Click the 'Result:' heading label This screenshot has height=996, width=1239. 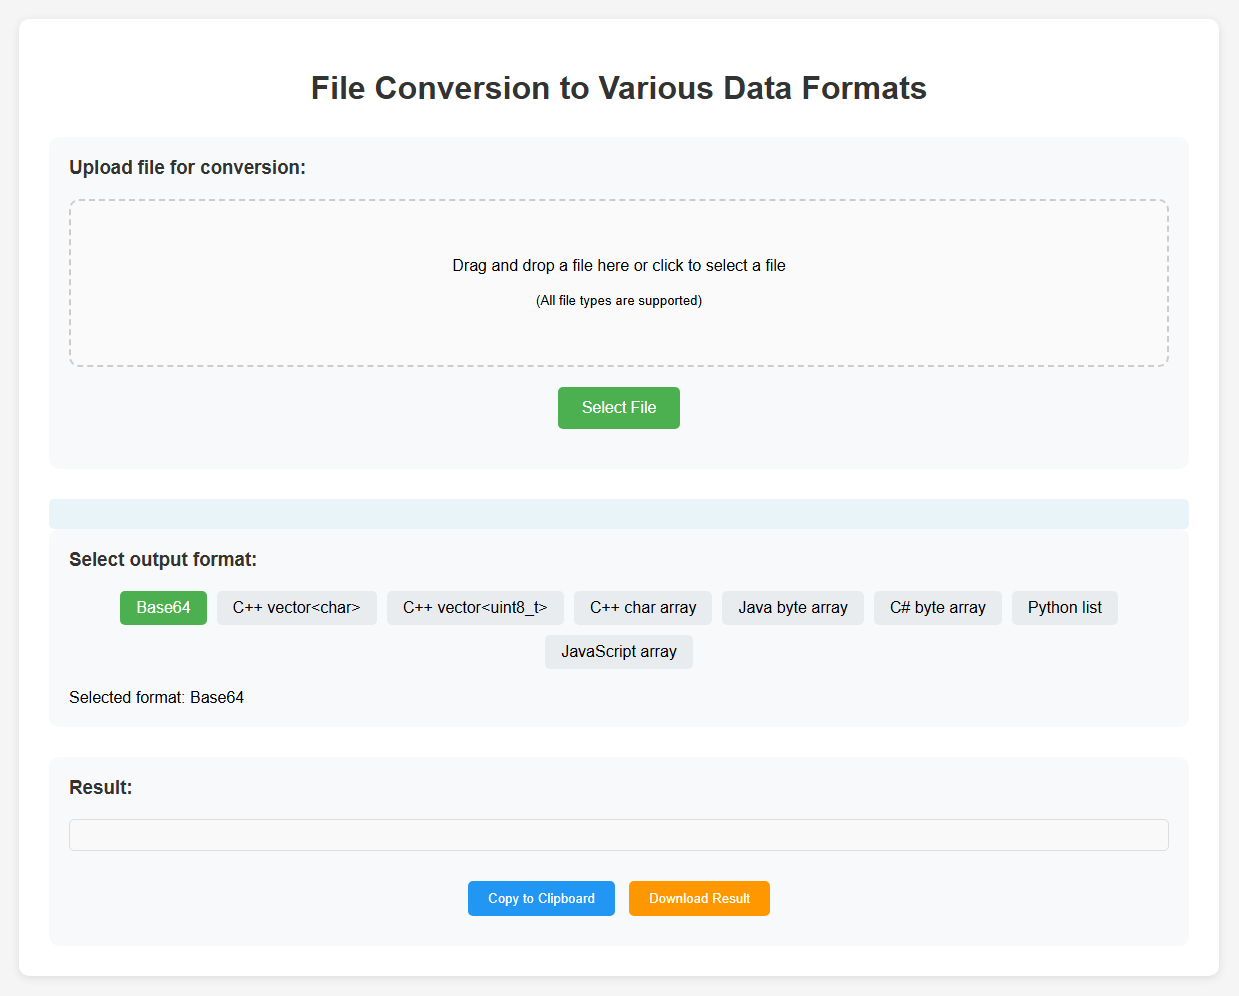coord(100,788)
